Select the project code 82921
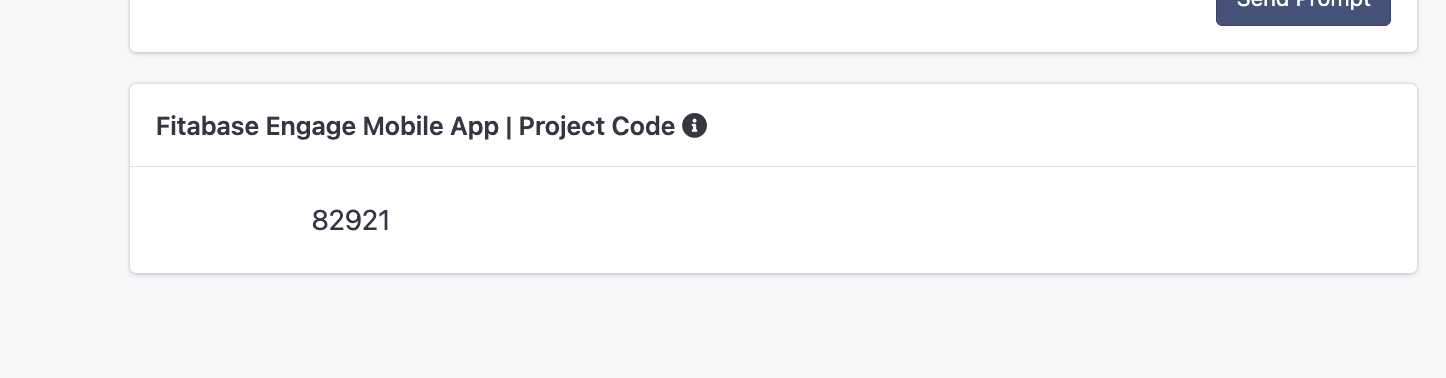 (x=351, y=220)
